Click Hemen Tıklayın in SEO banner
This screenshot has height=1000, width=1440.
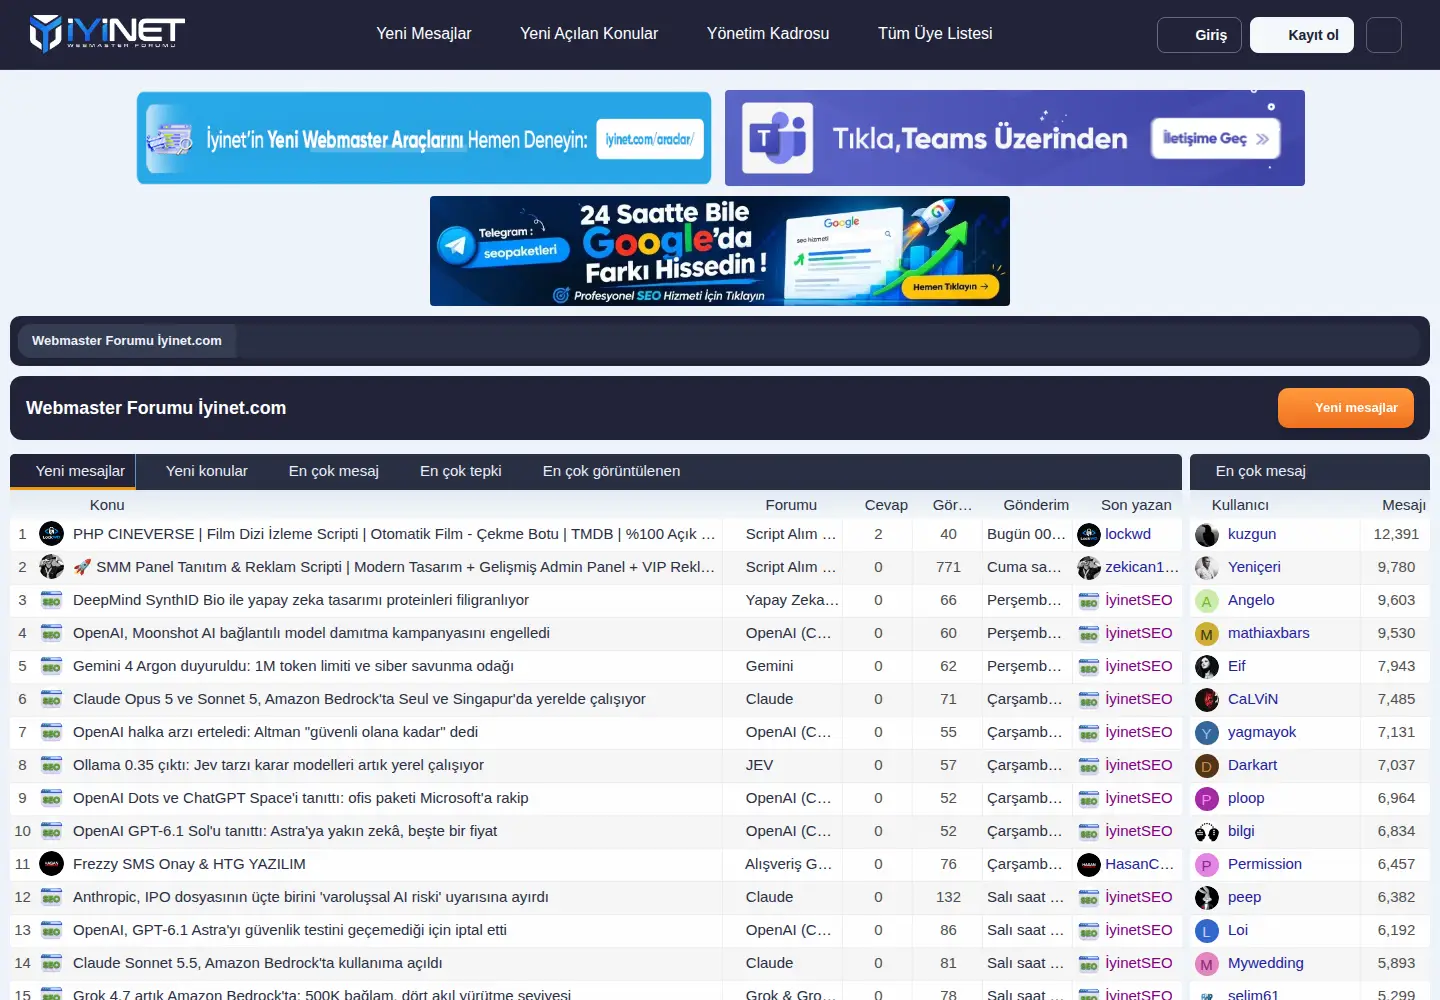tap(951, 286)
